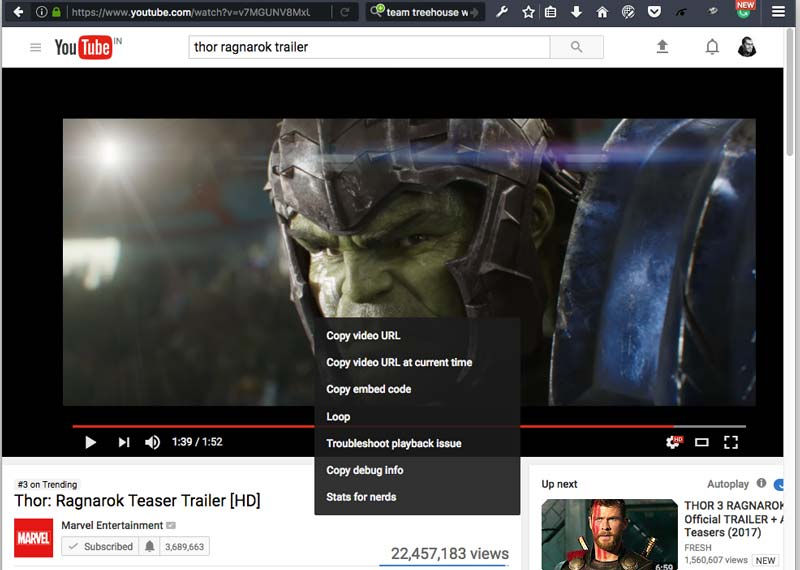Click the 1,560,607 views text
Image resolution: width=800 pixels, height=570 pixels.
click(716, 560)
